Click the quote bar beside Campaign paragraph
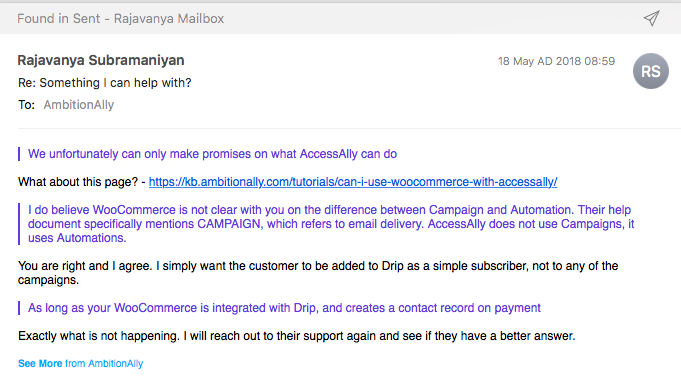The height and width of the screenshot is (383, 681). 19,224
